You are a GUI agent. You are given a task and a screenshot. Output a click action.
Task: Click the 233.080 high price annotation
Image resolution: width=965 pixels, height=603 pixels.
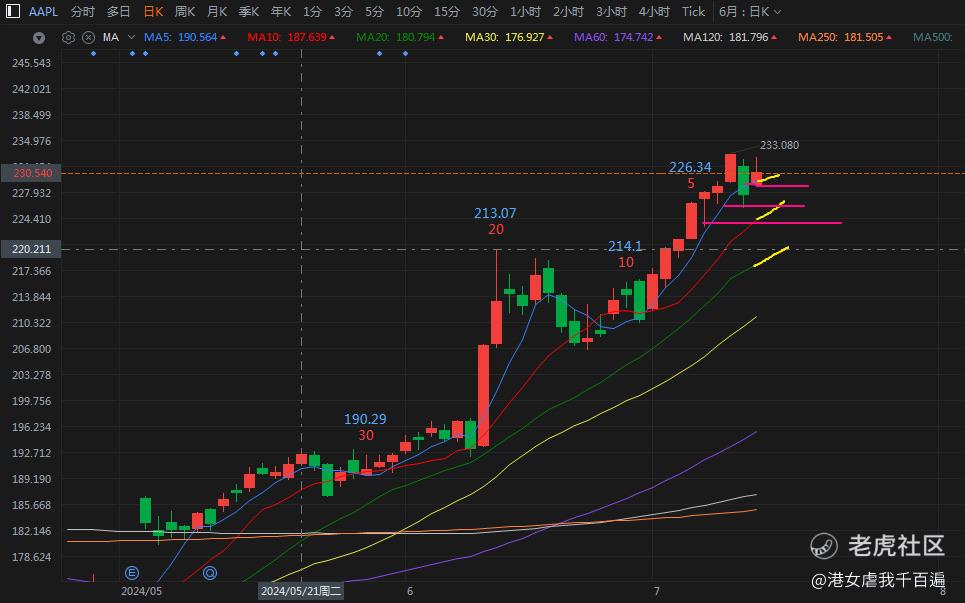pyautogui.click(x=779, y=145)
